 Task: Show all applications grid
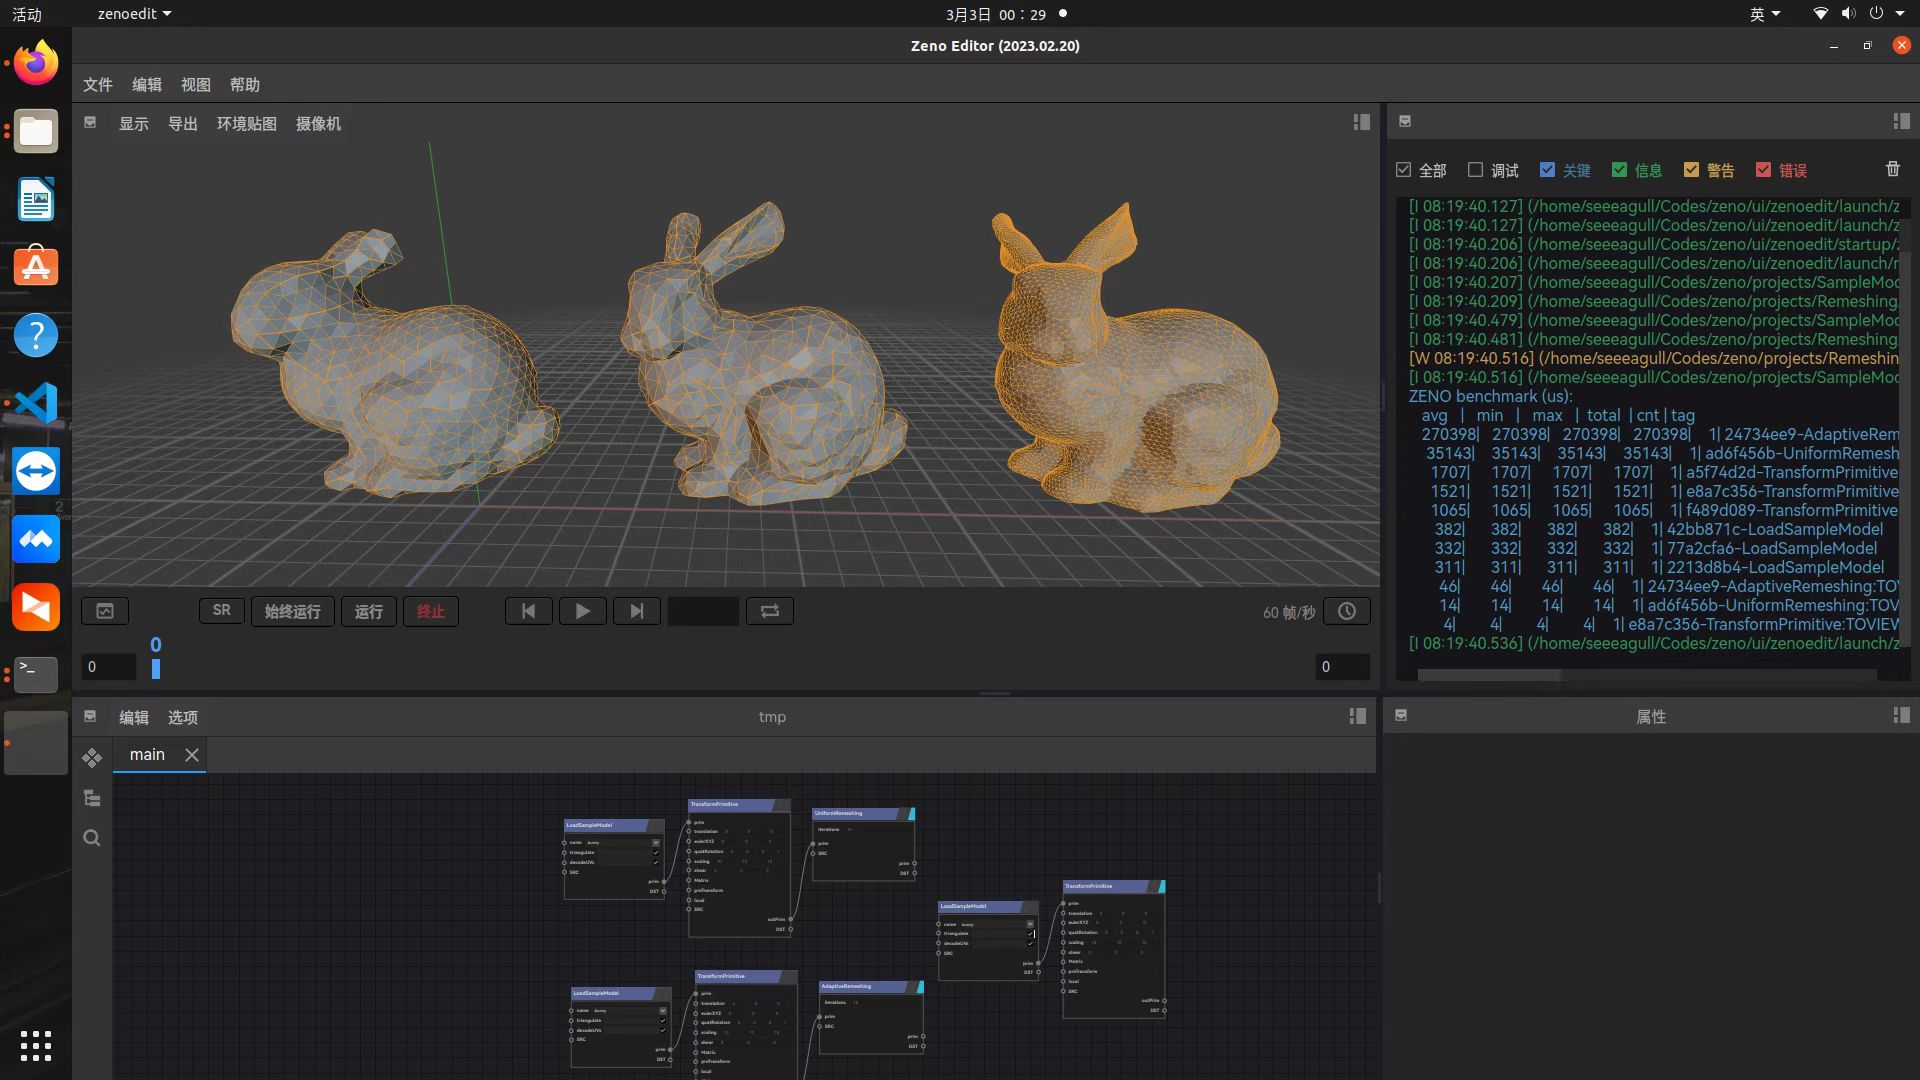[36, 1046]
